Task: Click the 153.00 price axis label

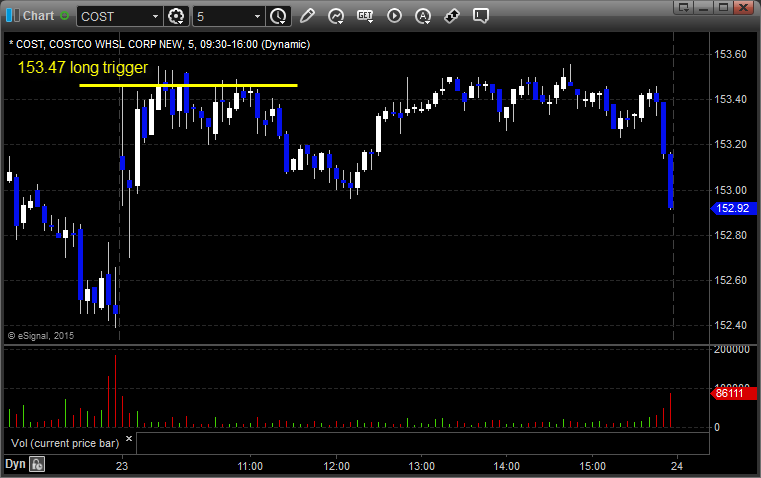Action: (x=730, y=190)
